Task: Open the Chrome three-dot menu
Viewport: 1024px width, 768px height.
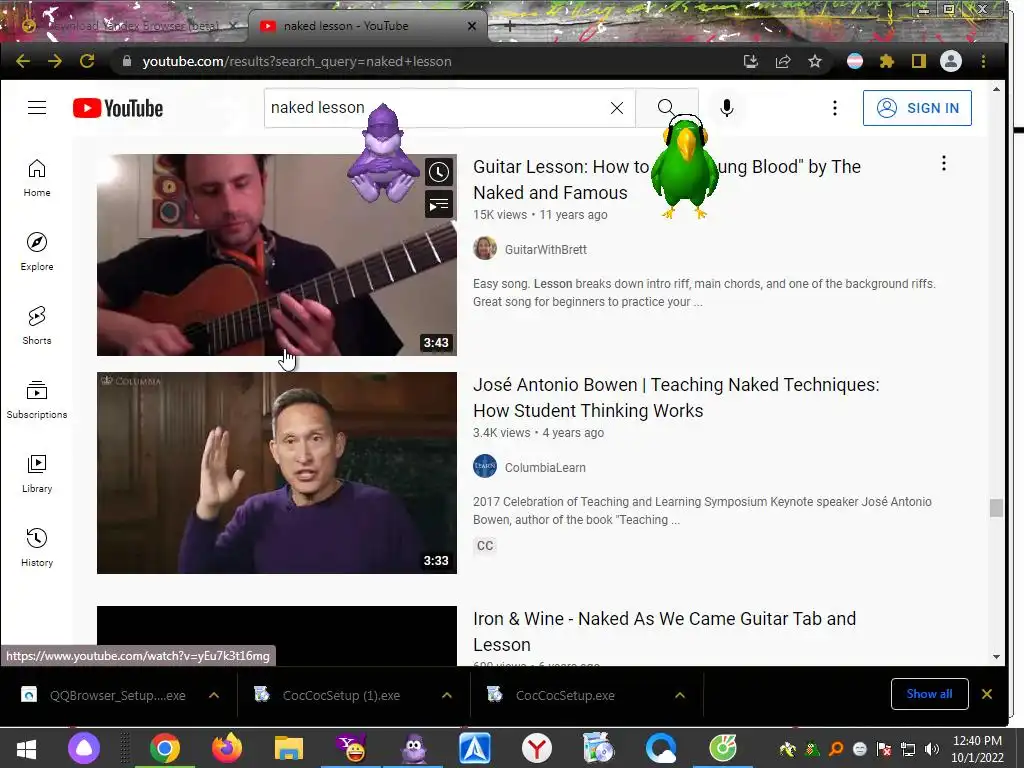Action: (983, 61)
